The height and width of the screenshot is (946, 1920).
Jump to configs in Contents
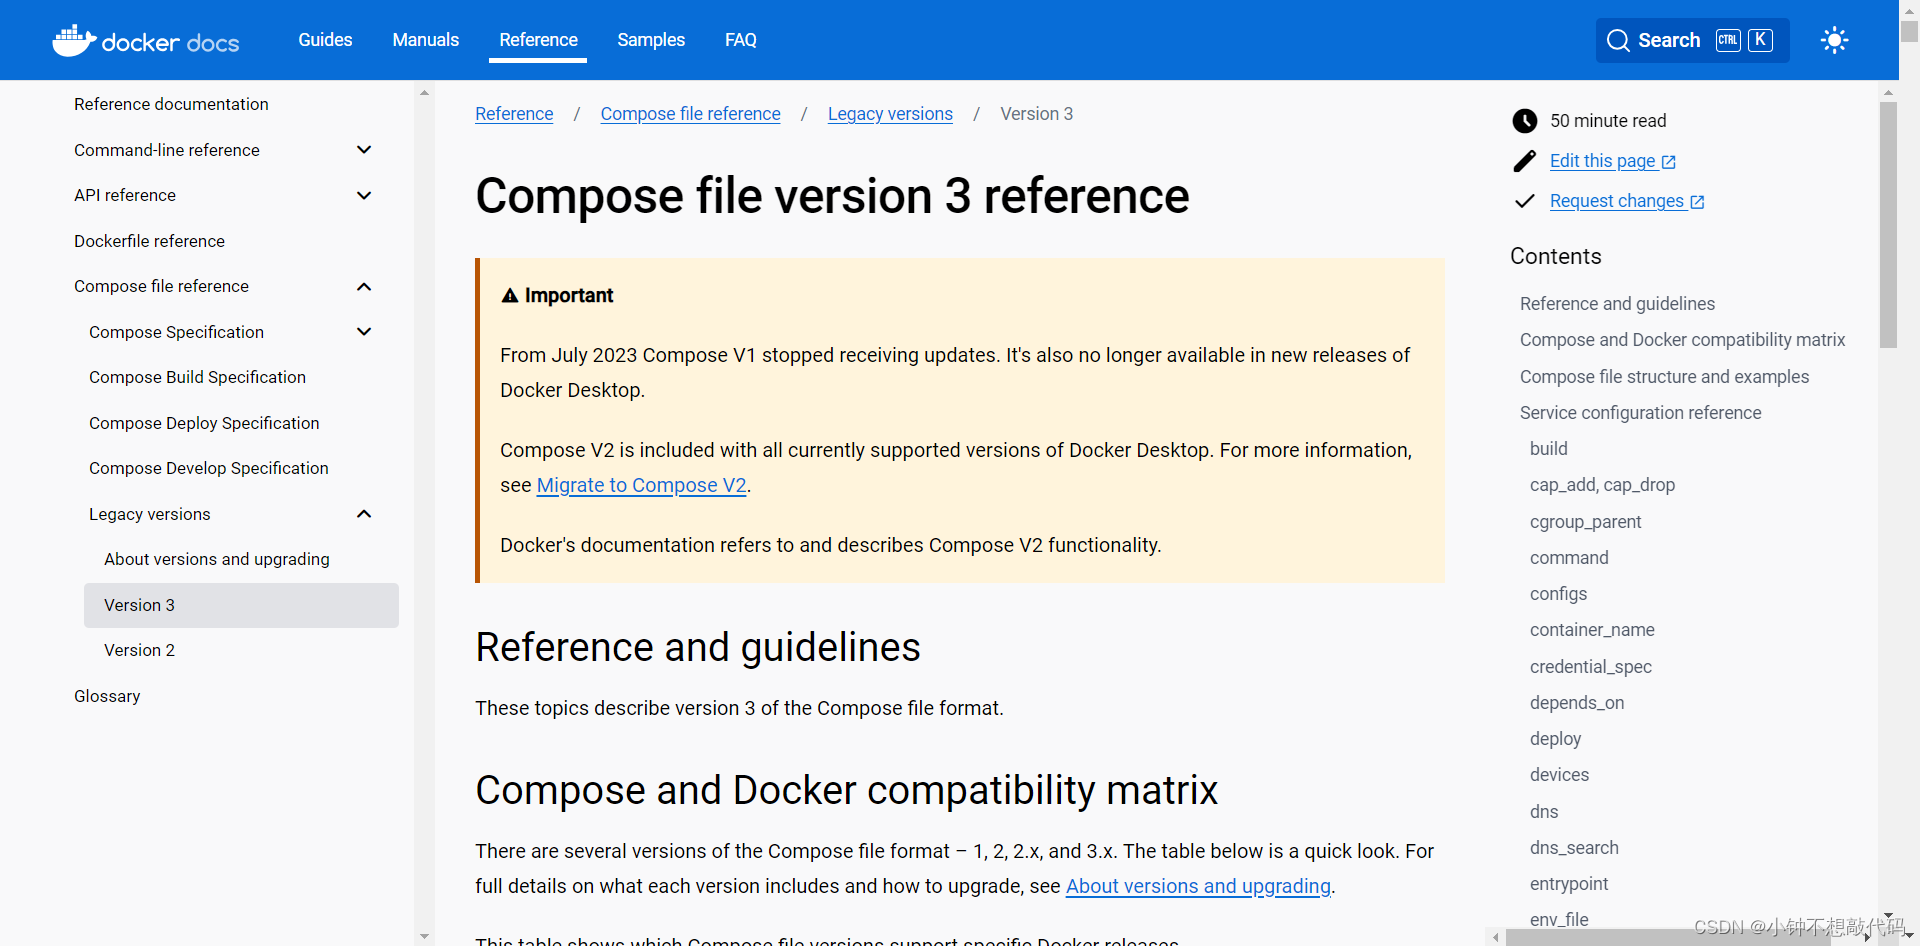pyautogui.click(x=1558, y=594)
